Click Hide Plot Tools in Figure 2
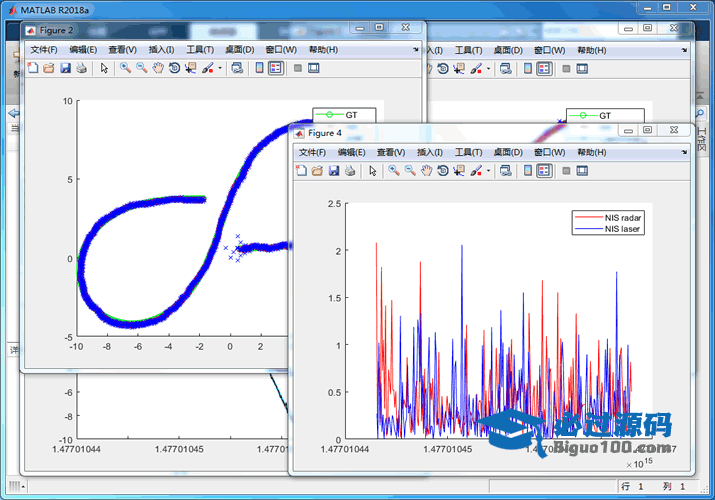Image resolution: width=715 pixels, height=500 pixels. tap(298, 68)
